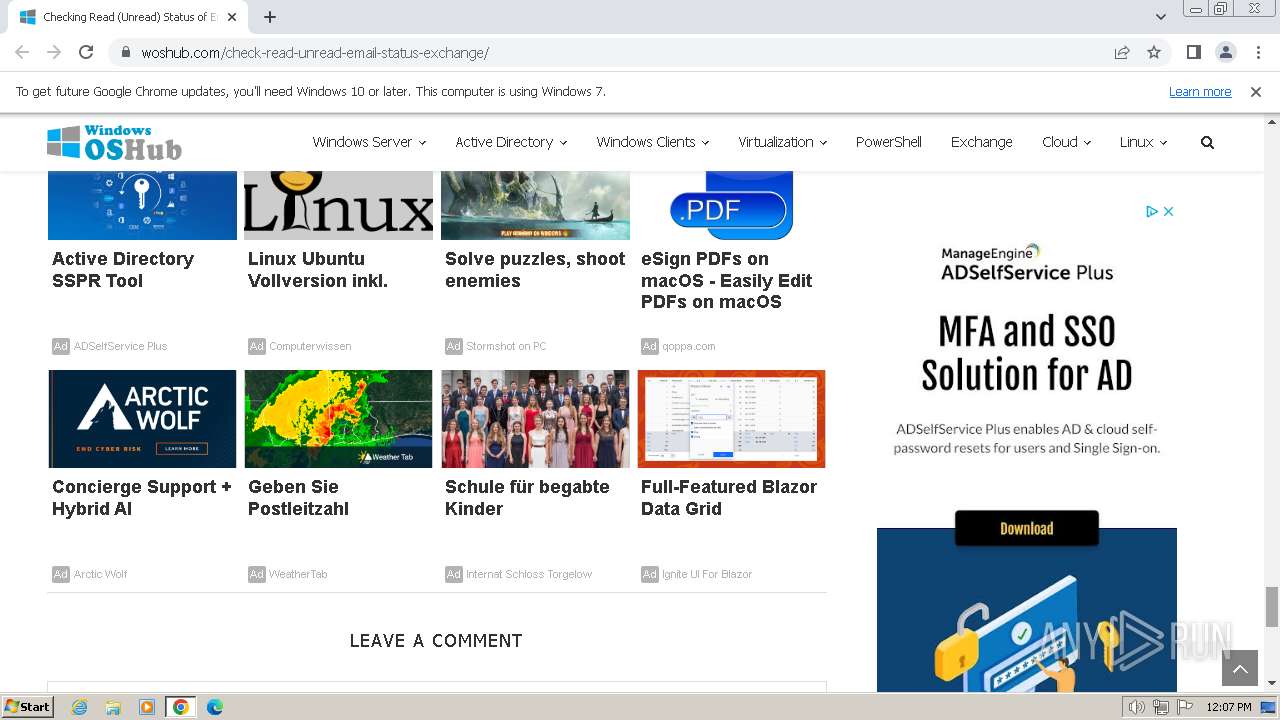
Task: Open Geben Sie Postleitzahl ad
Action: tap(298, 498)
